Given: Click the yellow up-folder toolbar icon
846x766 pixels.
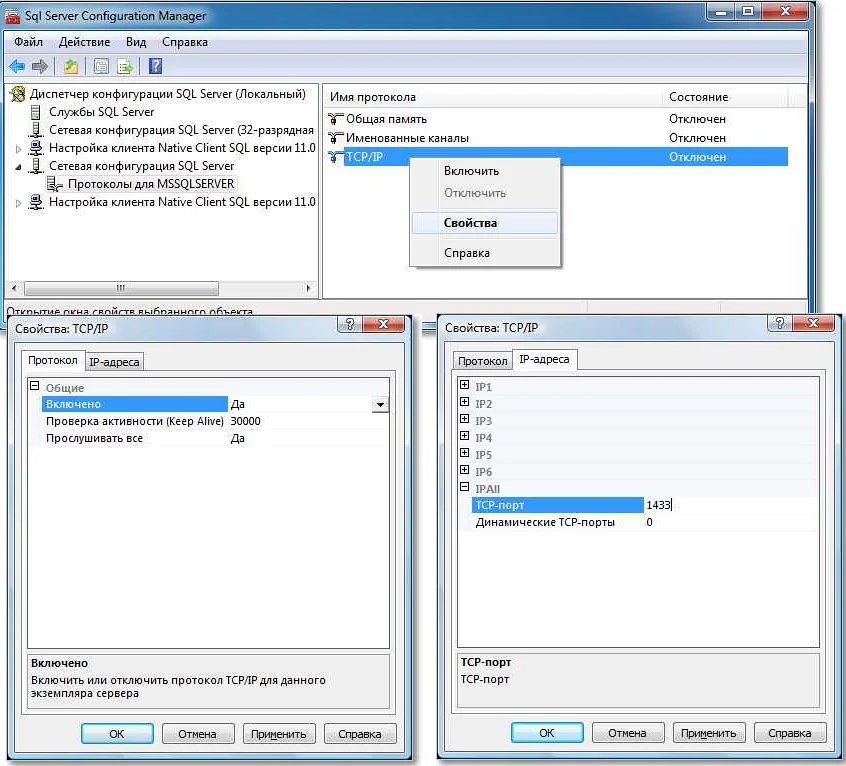Looking at the screenshot, I should click(x=71, y=66).
